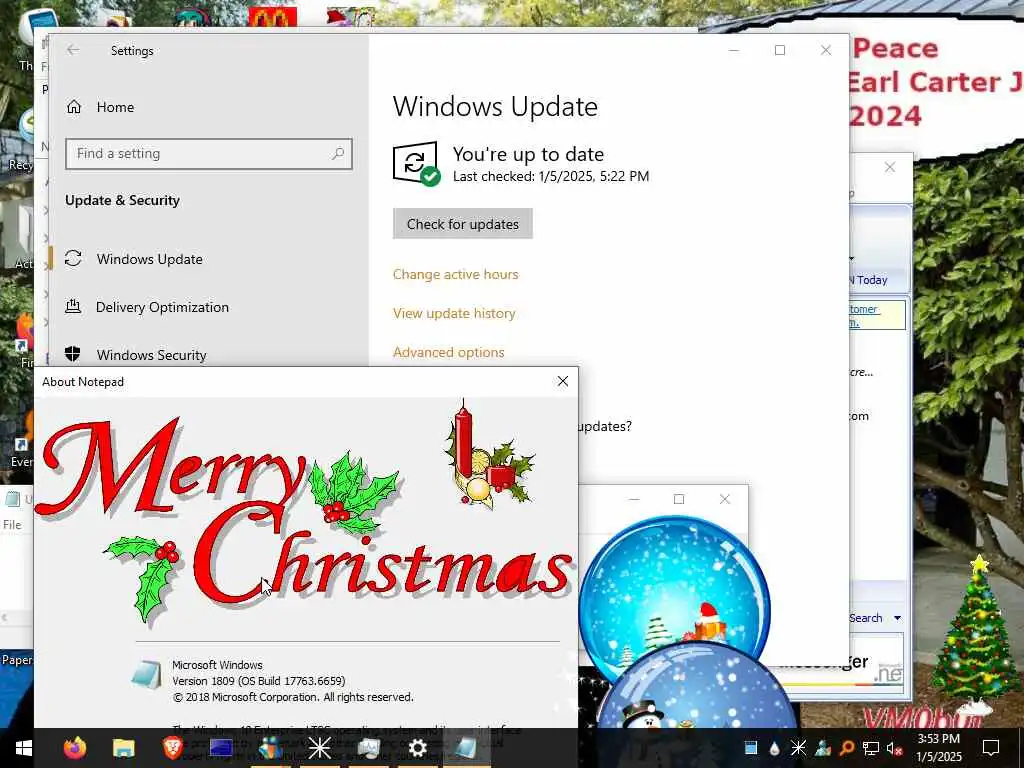1024x768 pixels.
Task: Click the water drop tray icon
Action: (x=775, y=748)
